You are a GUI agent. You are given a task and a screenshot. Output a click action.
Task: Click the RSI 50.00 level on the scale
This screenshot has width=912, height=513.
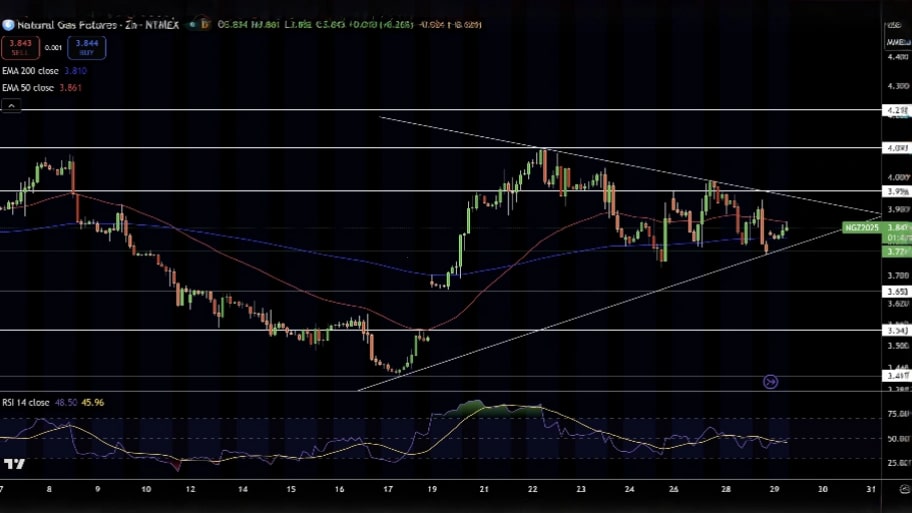[897, 438]
